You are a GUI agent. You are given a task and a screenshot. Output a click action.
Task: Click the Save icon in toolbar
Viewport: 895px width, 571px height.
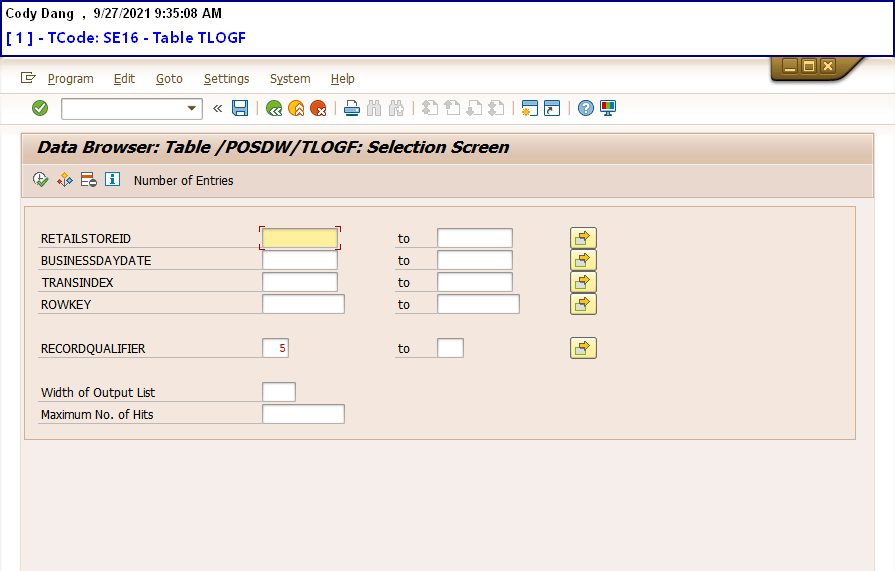coord(240,108)
